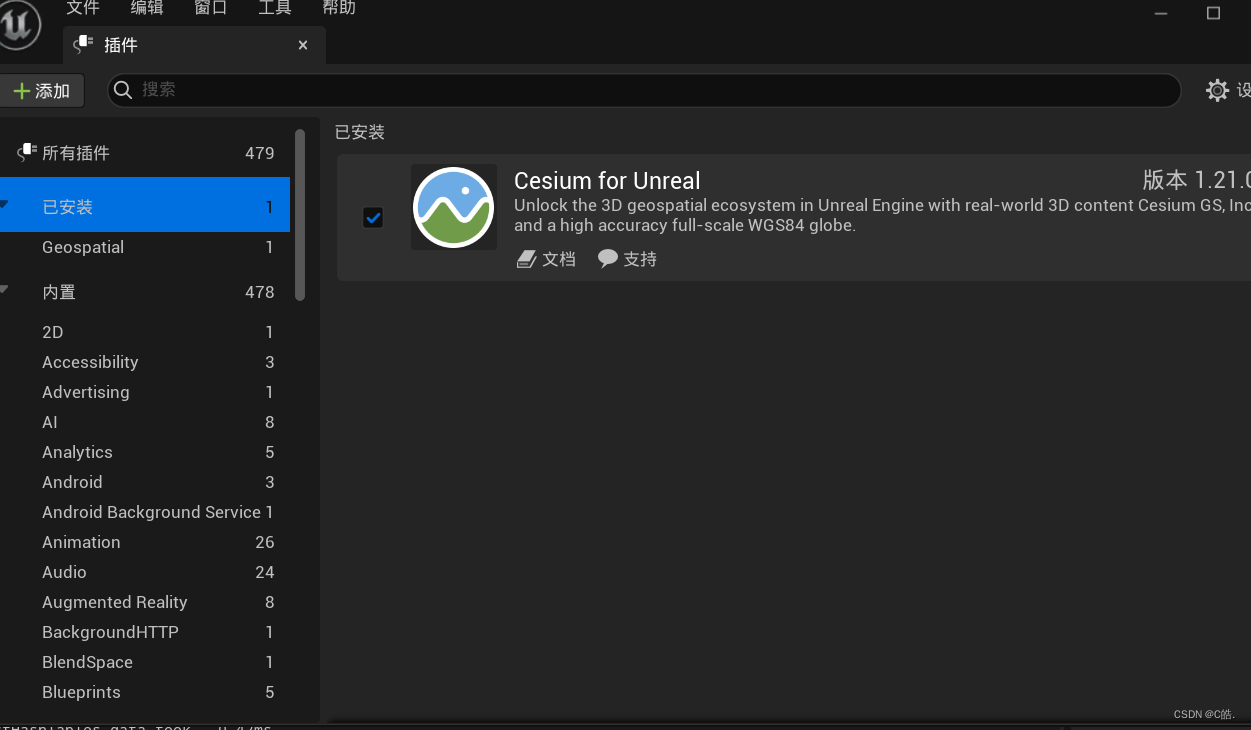Screen dimensions: 1251x730
Task: Click the Cesium for Unreal title
Action: [x=607, y=181]
